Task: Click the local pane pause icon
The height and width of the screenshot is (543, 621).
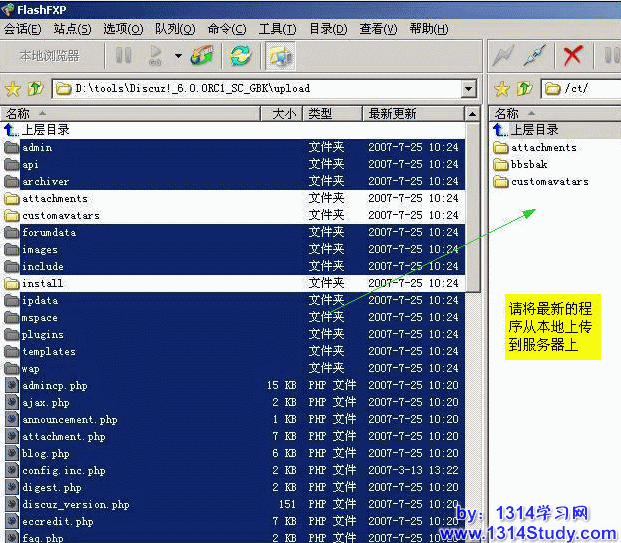Action: pos(124,56)
